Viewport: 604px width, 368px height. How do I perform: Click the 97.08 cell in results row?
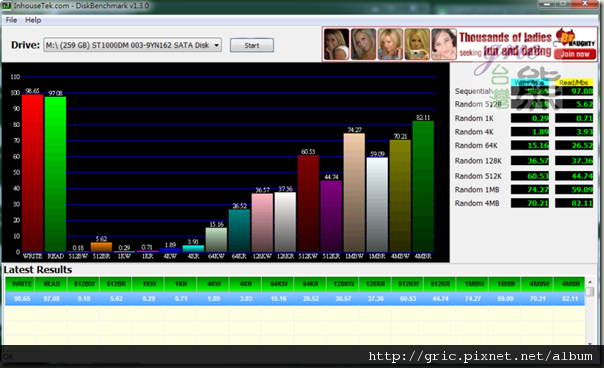click(x=52, y=299)
